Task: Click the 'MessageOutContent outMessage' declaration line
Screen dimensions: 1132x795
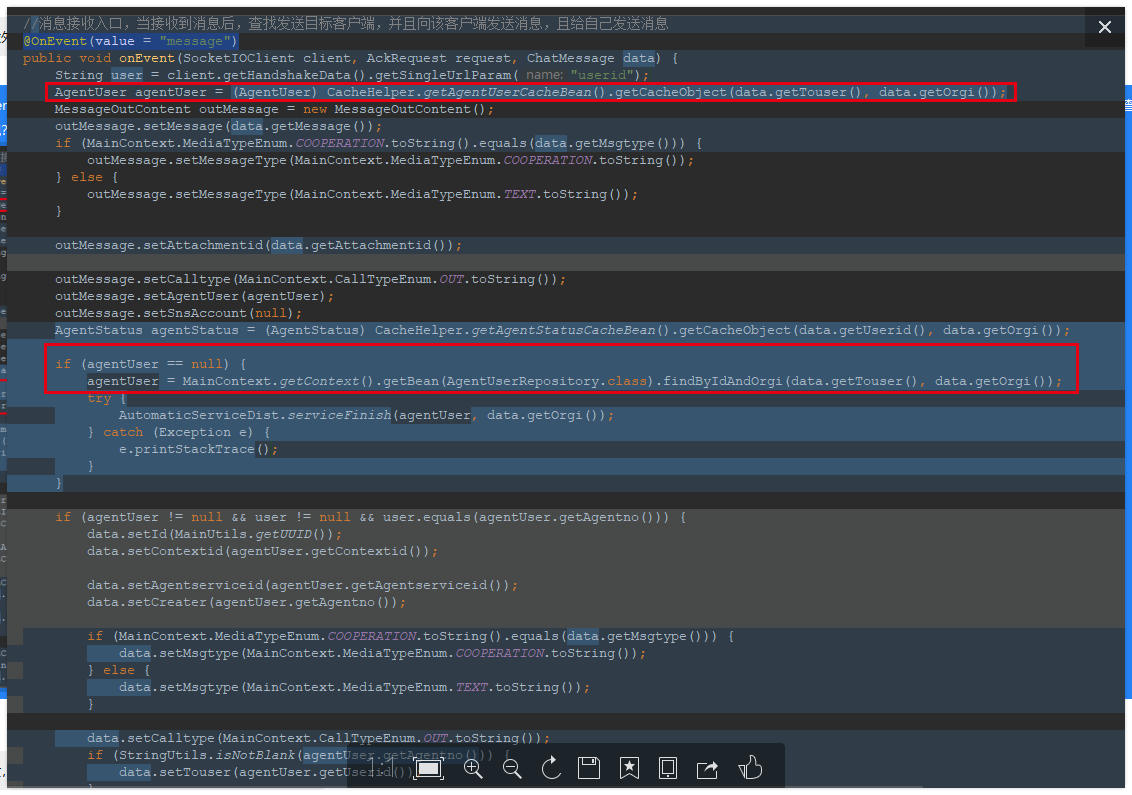Action: [x=274, y=109]
